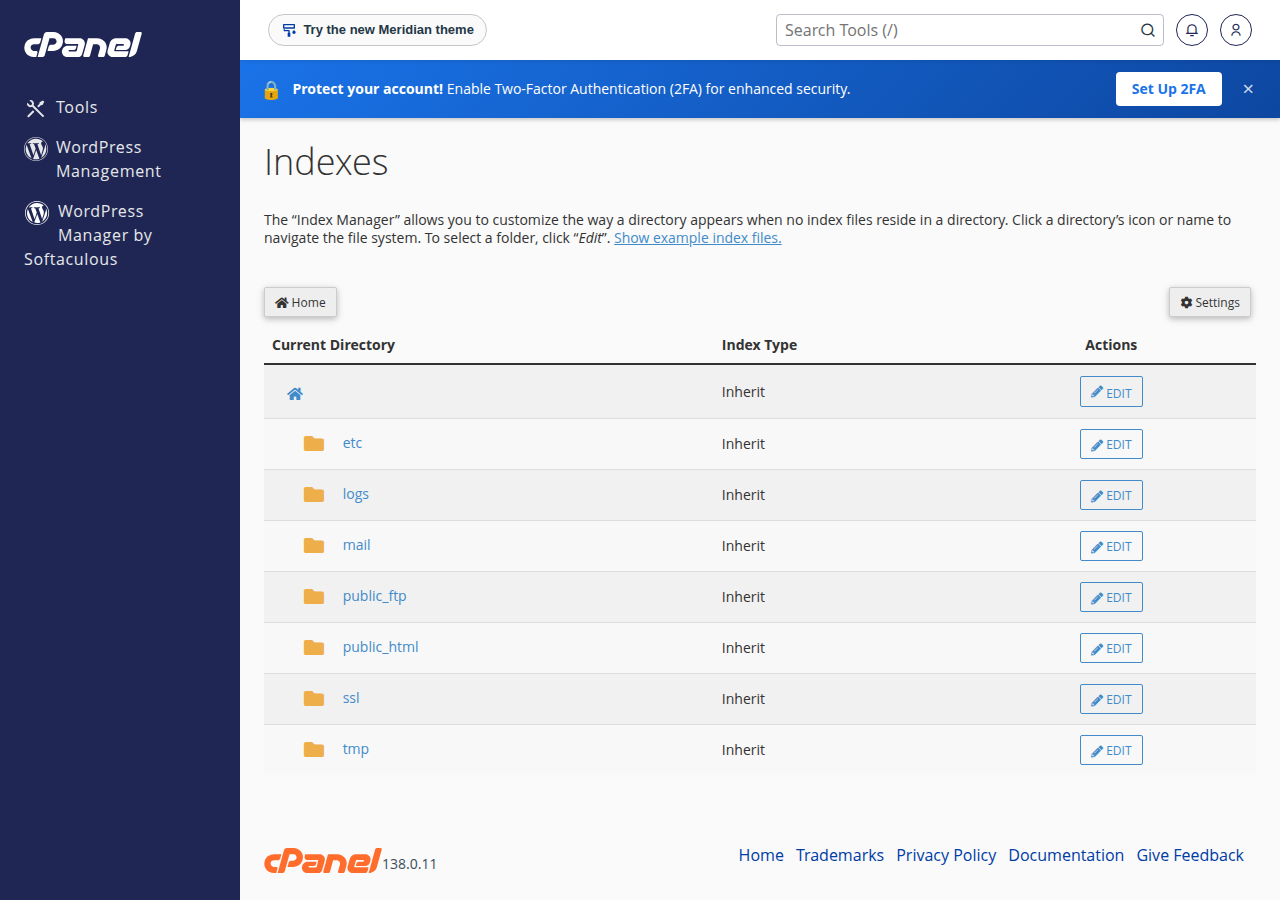1280x900 pixels.
Task: Click the home icon in the directory table
Action: coord(295,394)
